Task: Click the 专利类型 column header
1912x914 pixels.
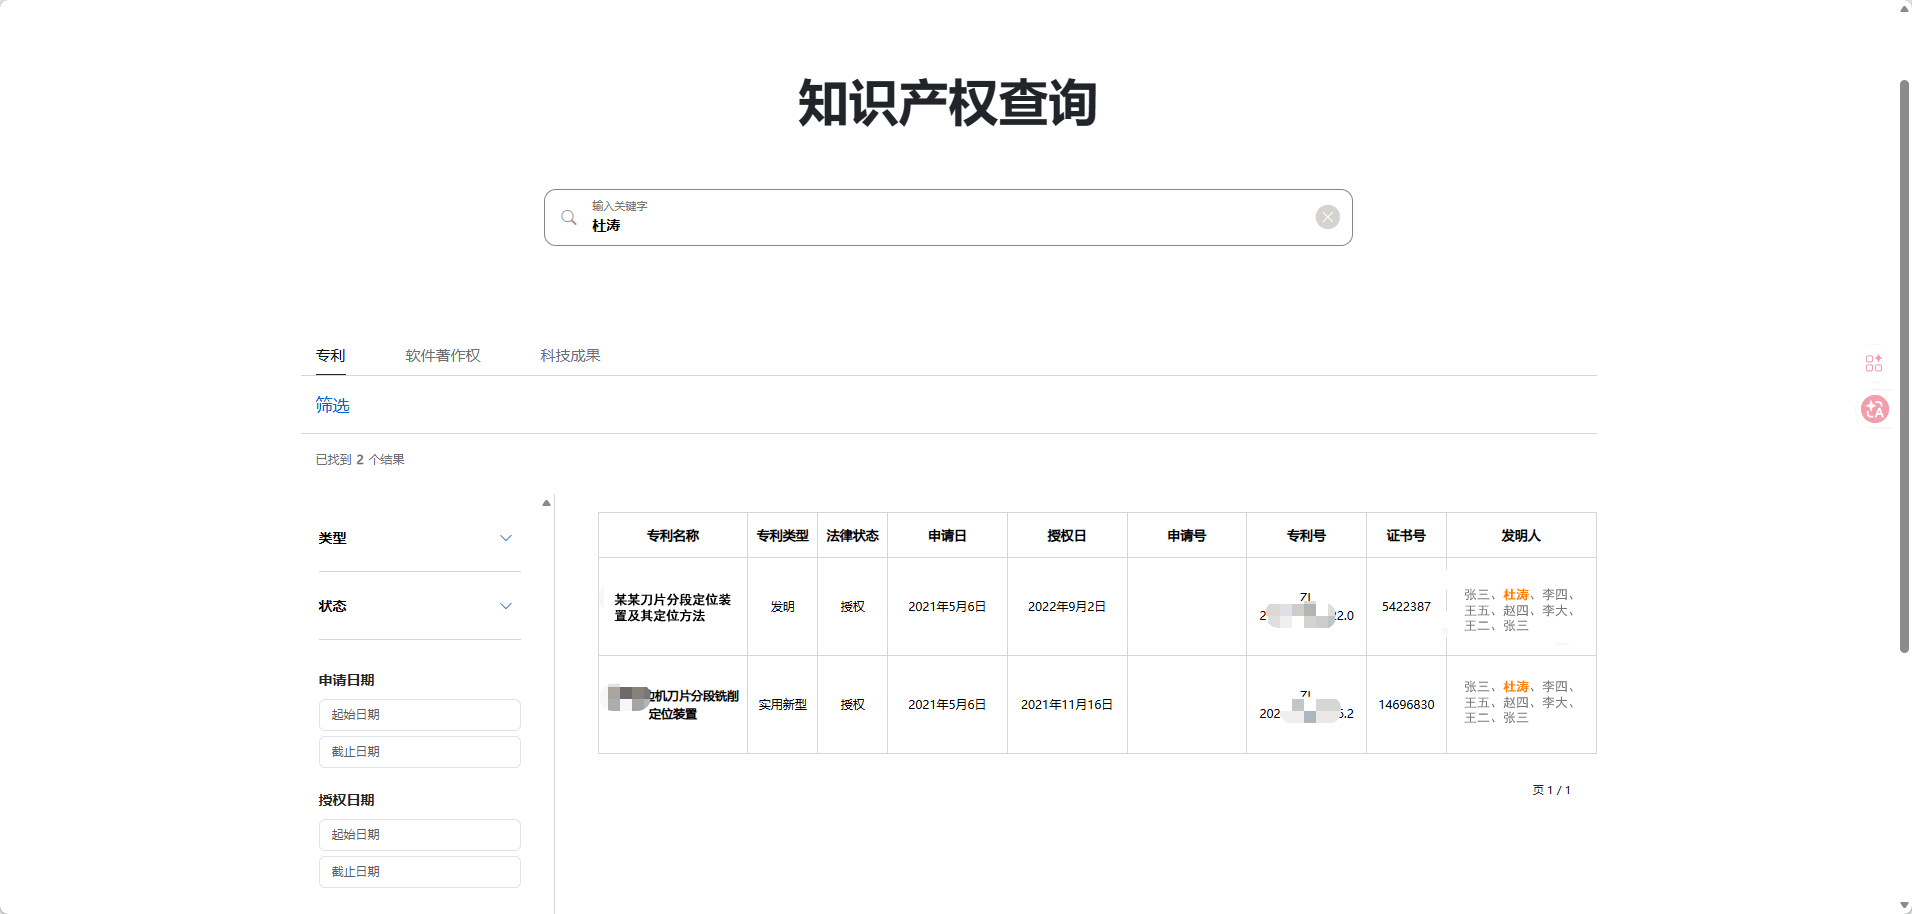Action: tap(782, 536)
